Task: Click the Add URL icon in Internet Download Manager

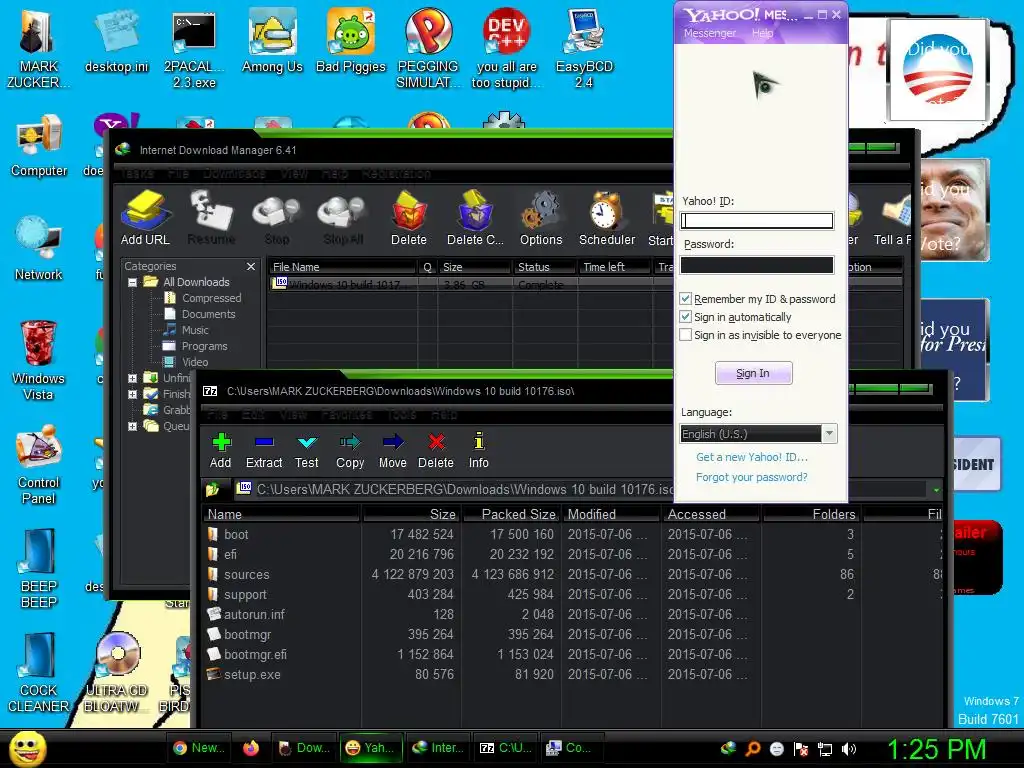Action: tap(146, 210)
